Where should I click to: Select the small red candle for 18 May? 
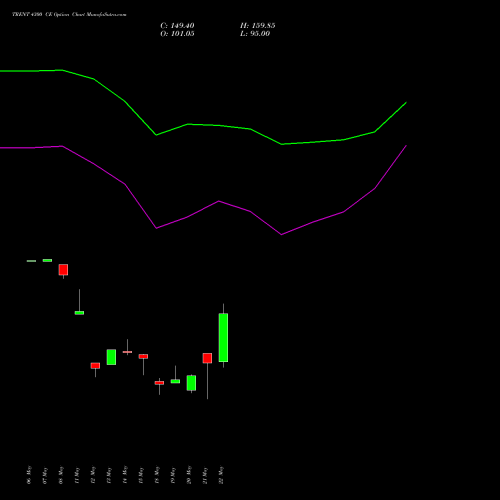click(159, 383)
